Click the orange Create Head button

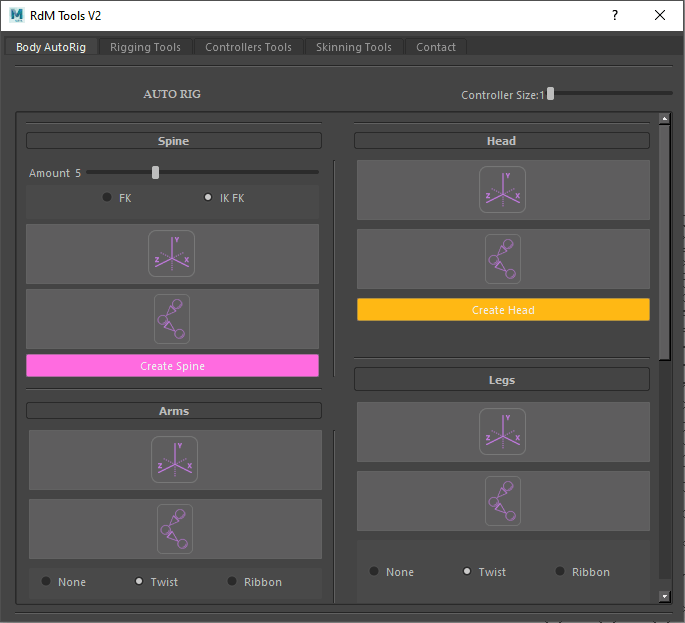point(503,310)
